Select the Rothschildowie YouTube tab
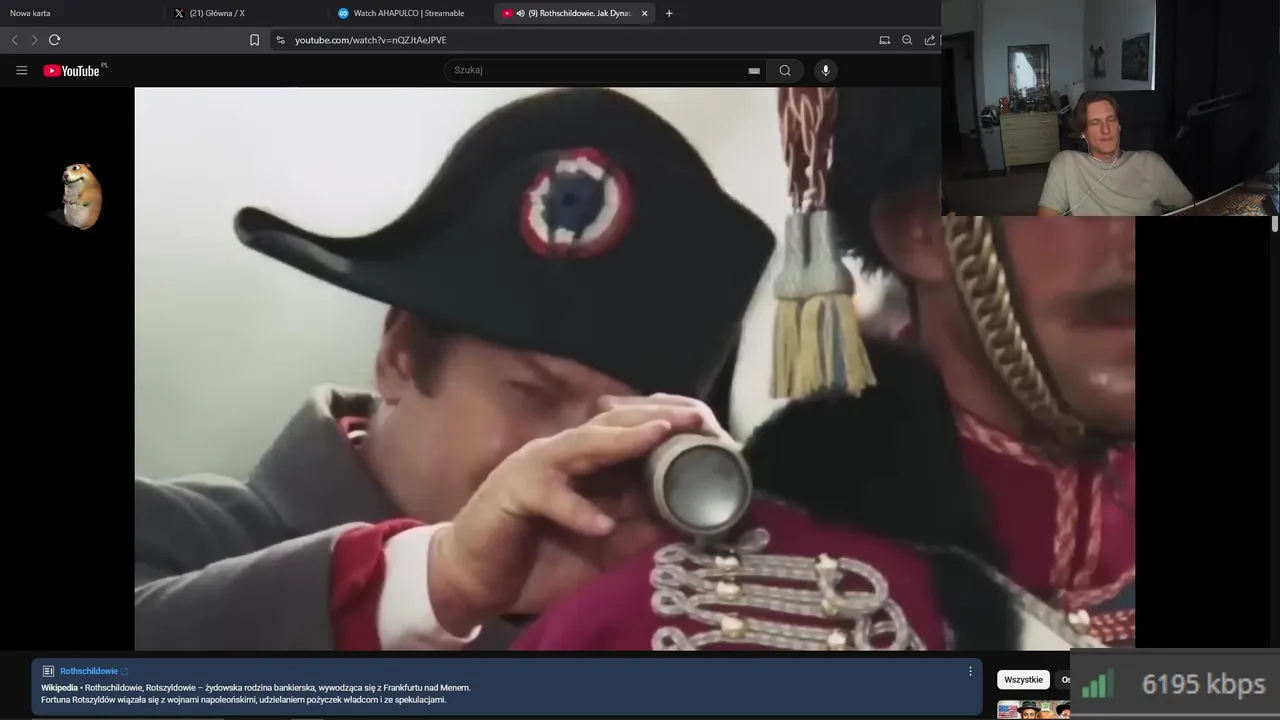Viewport: 1280px width, 720px height. click(x=575, y=13)
